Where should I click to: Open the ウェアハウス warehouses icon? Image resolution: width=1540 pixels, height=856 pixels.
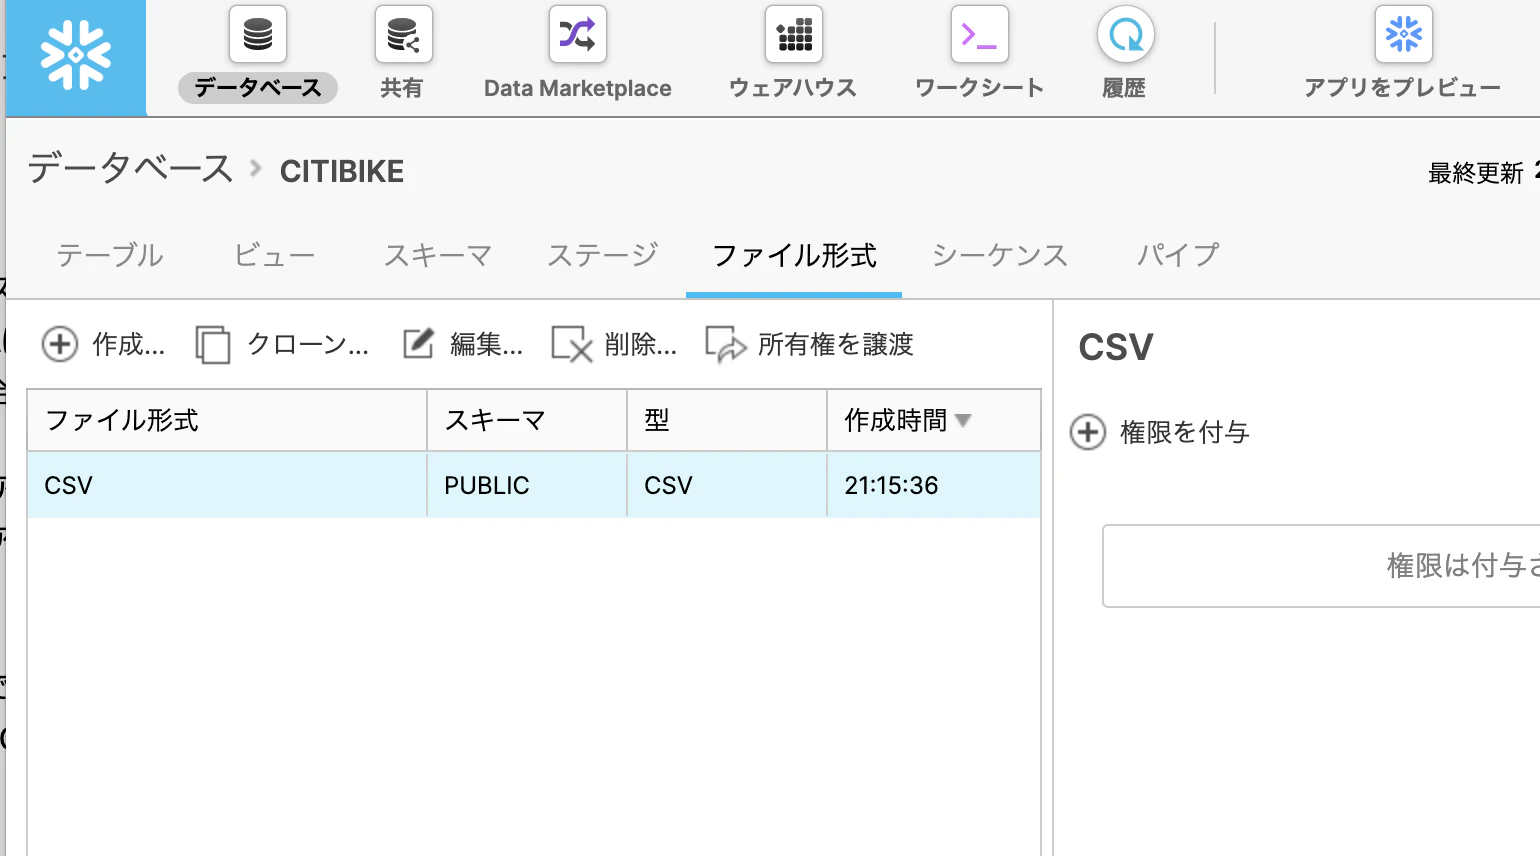coord(794,34)
